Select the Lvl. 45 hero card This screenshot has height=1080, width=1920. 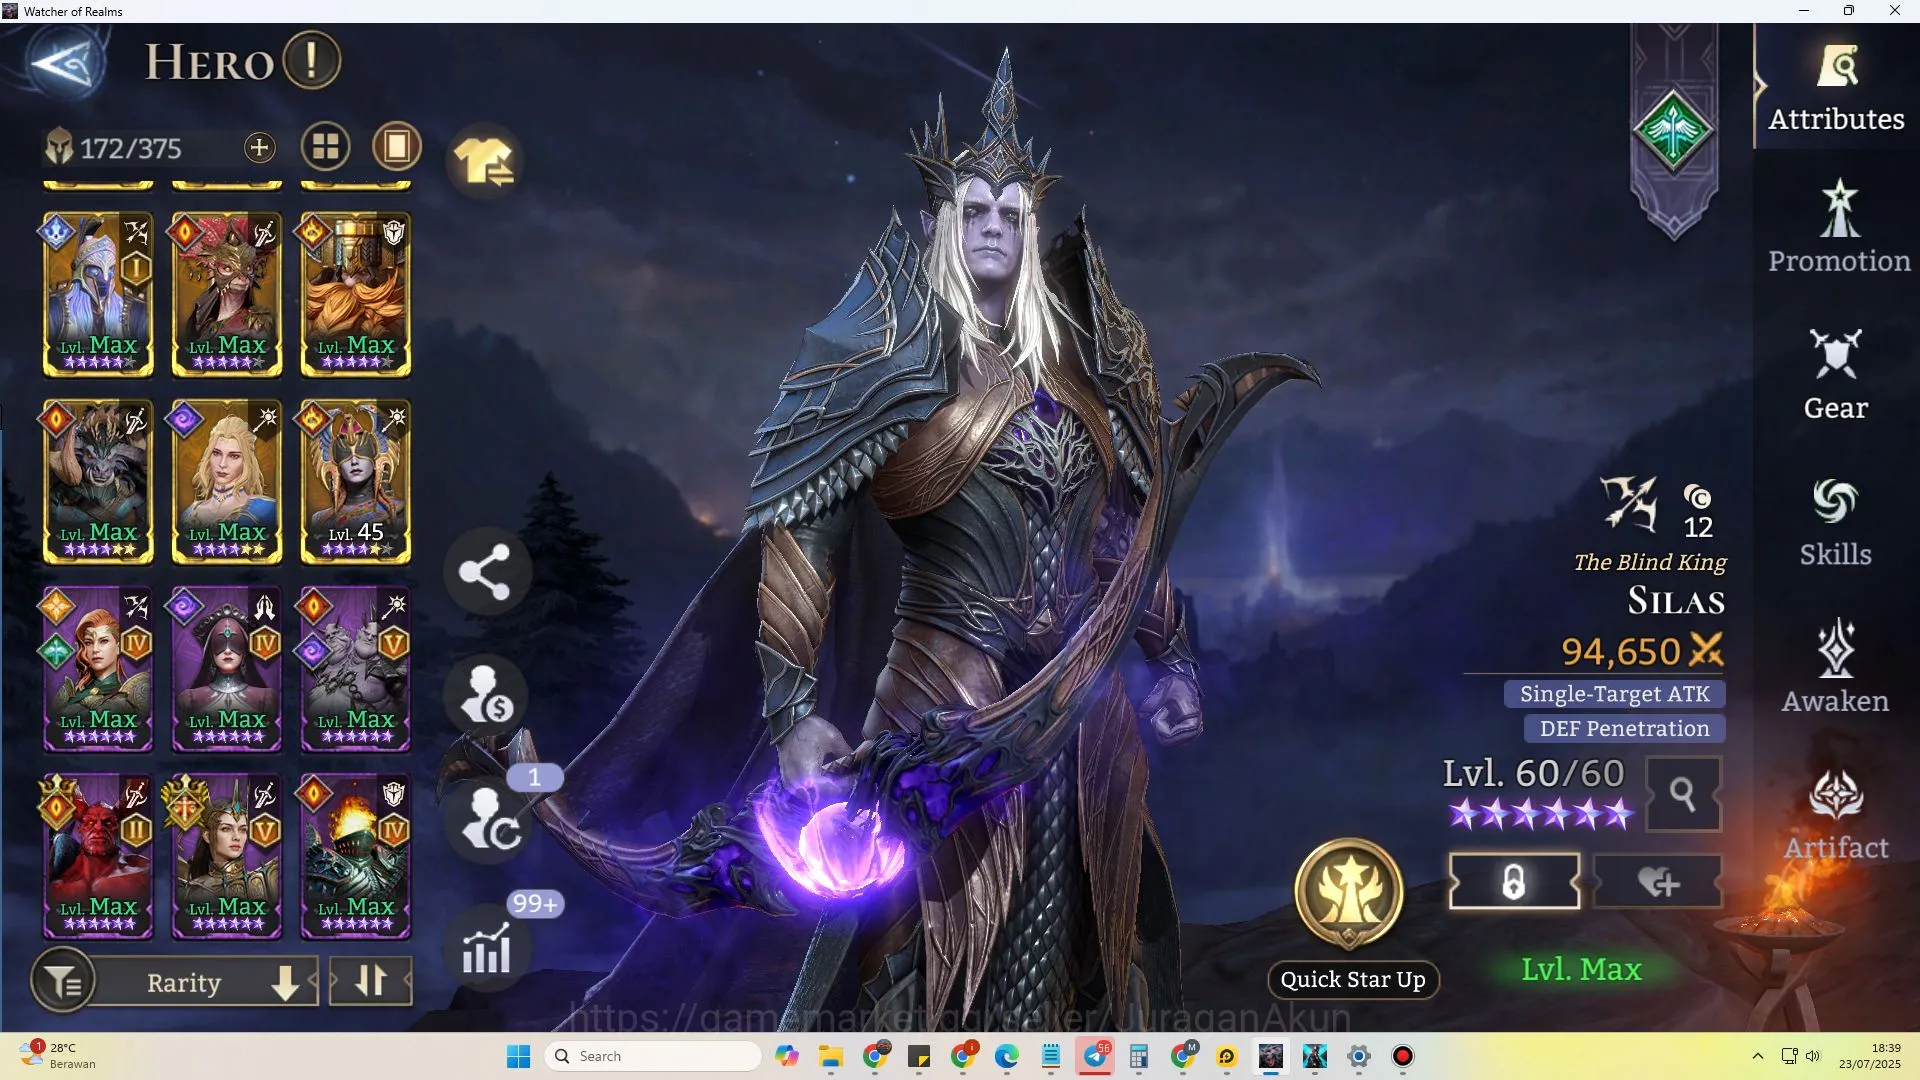355,482
